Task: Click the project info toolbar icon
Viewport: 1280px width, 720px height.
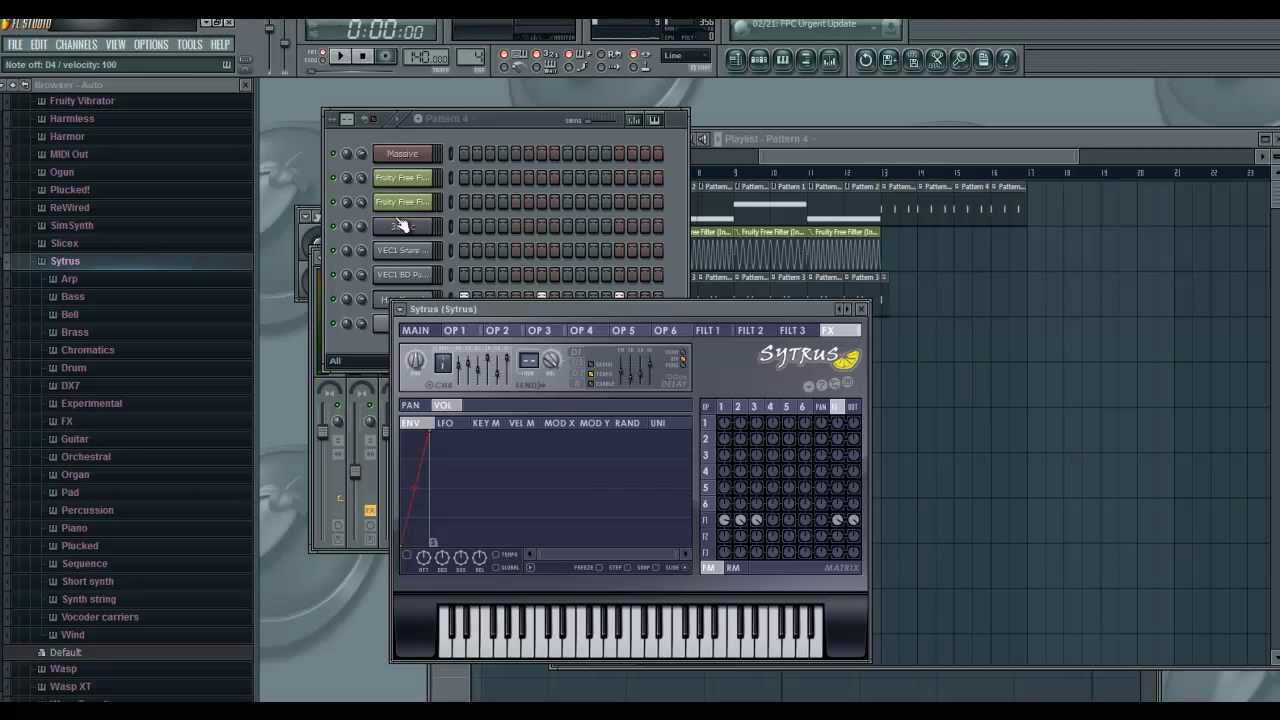Action: click(x=983, y=60)
